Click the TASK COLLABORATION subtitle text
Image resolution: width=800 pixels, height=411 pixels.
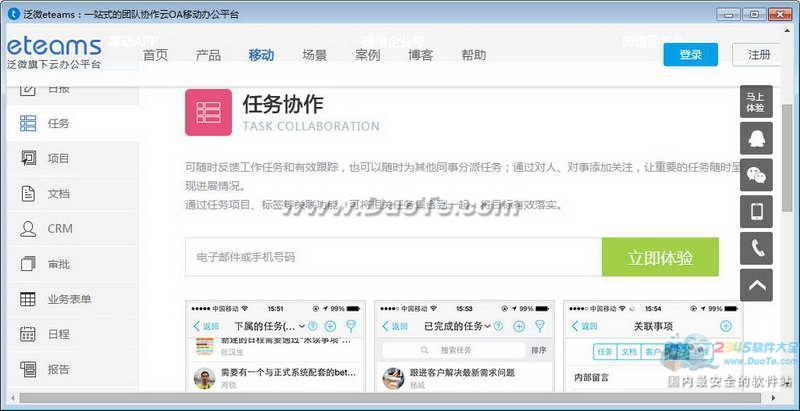[311, 126]
